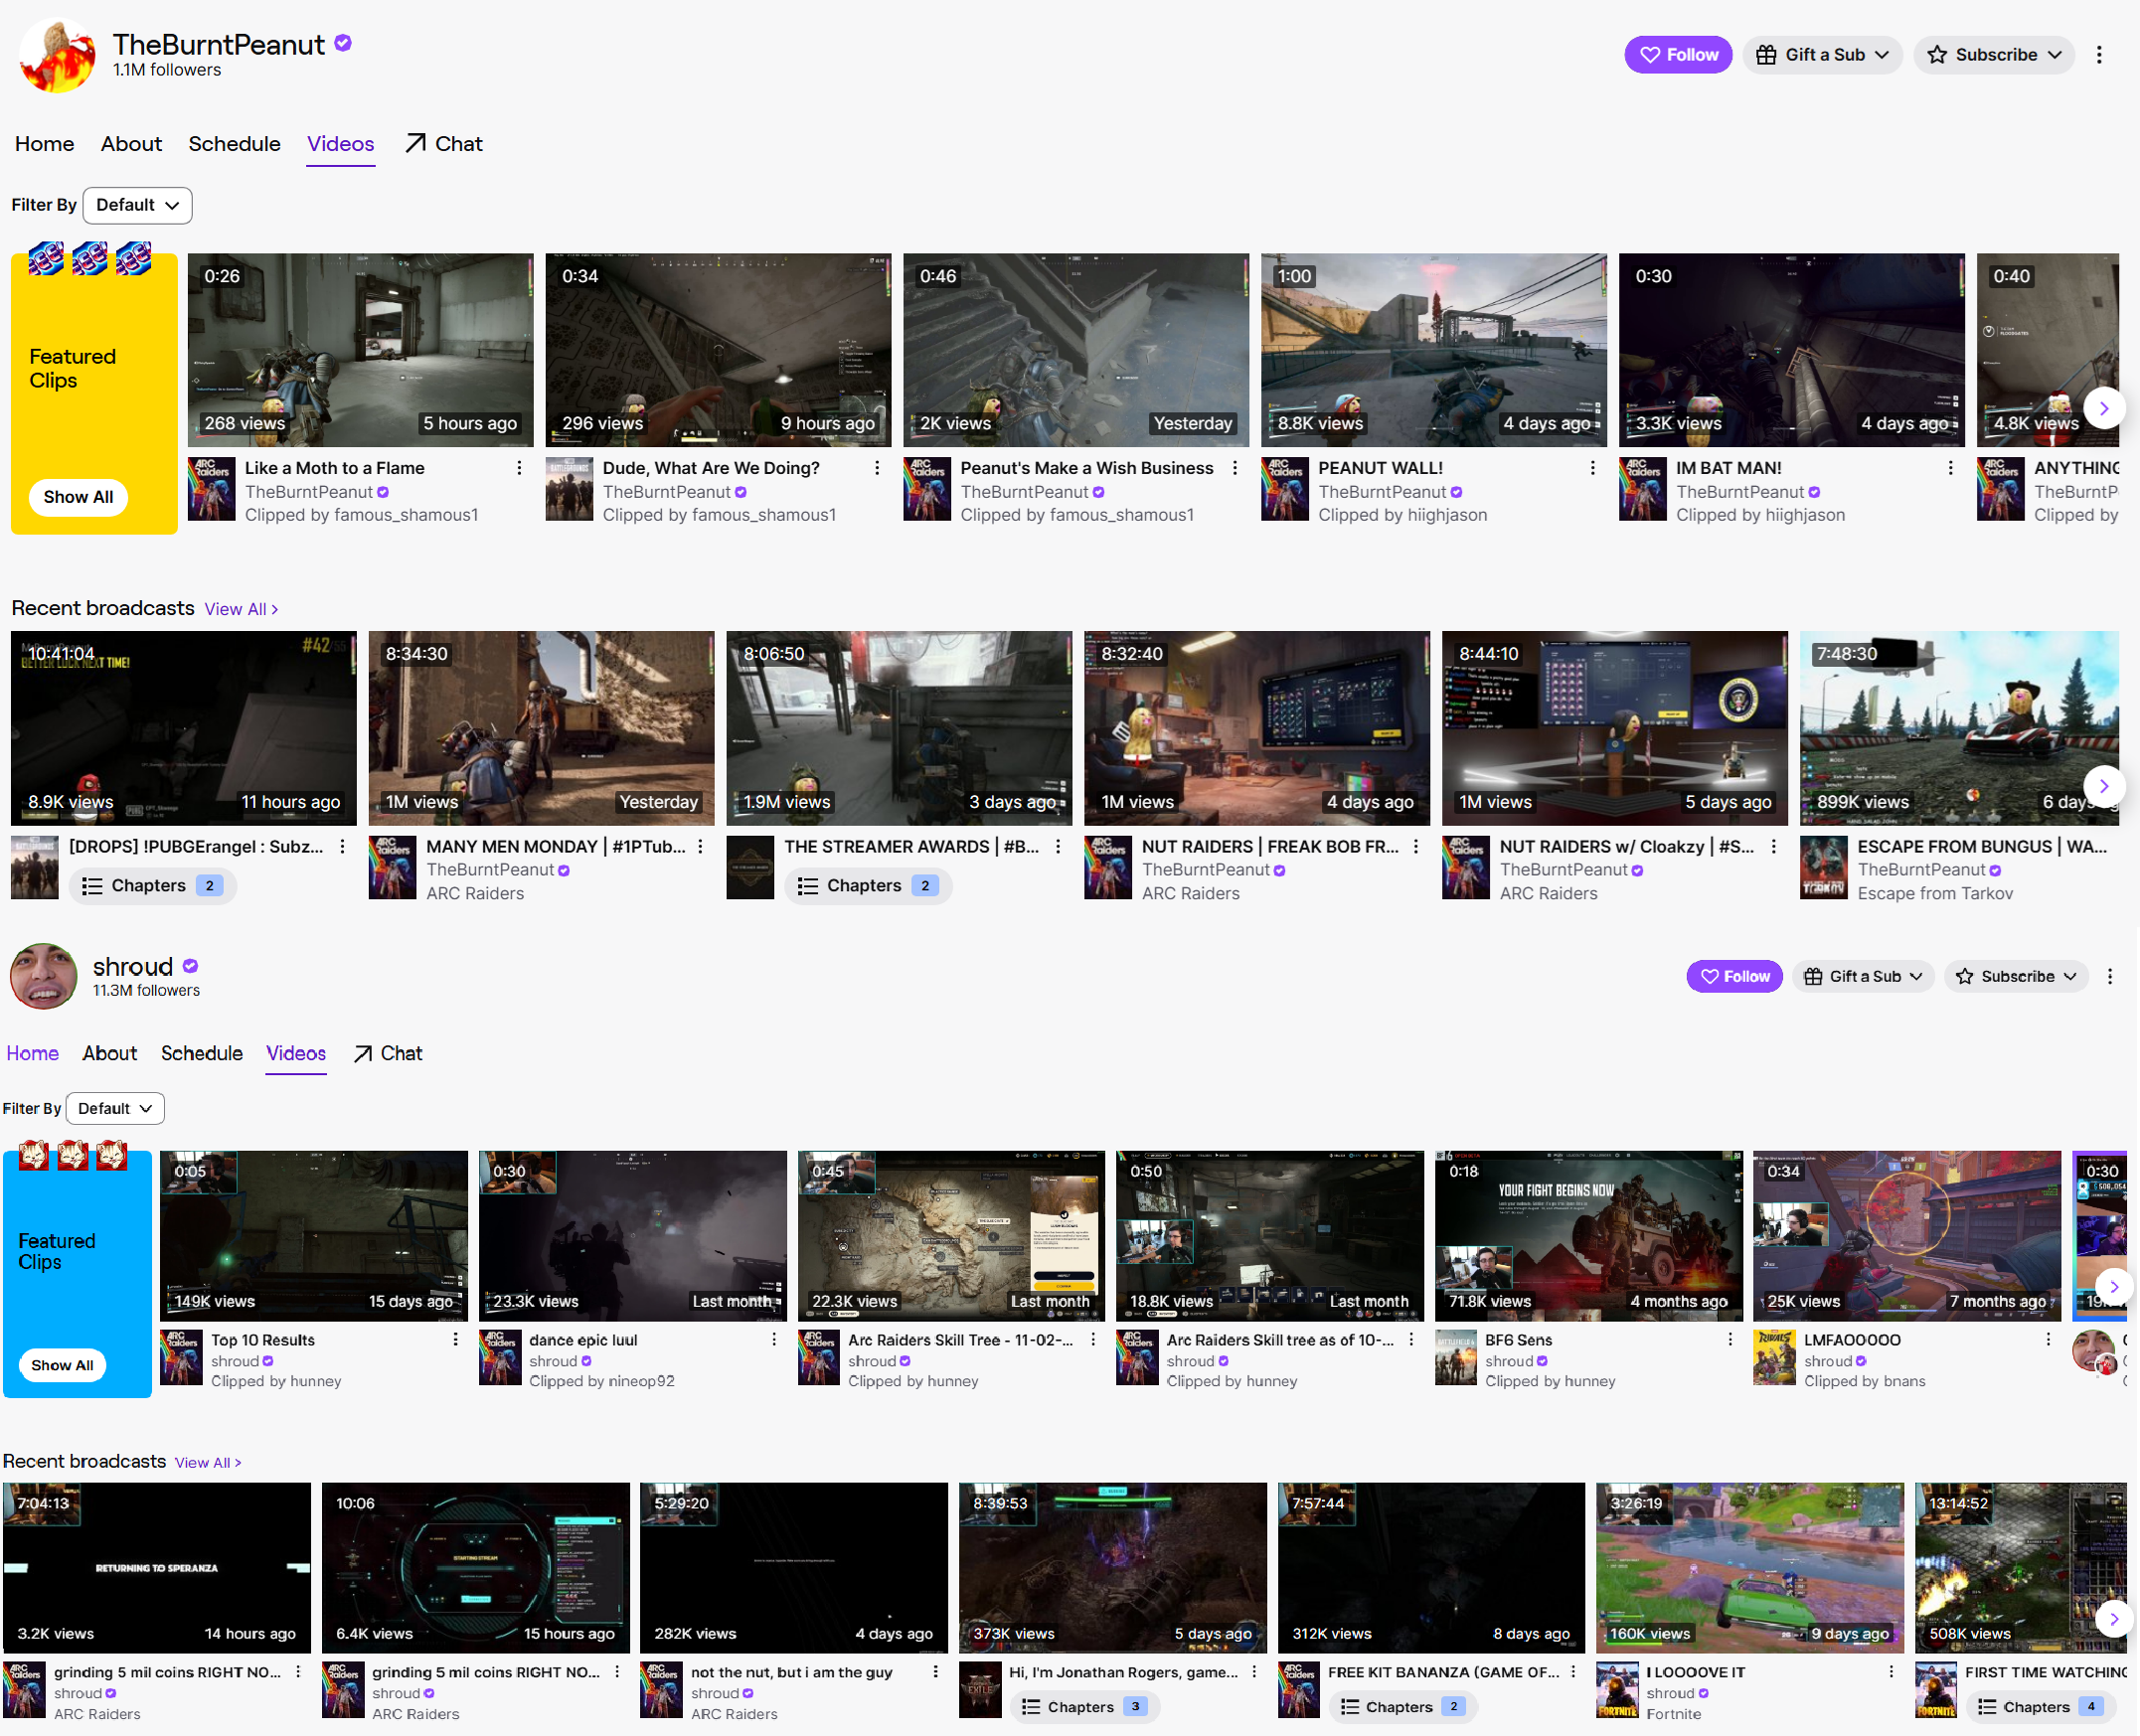Open the About tab on shroud's channel
2140x1736 pixels.
[109, 1053]
